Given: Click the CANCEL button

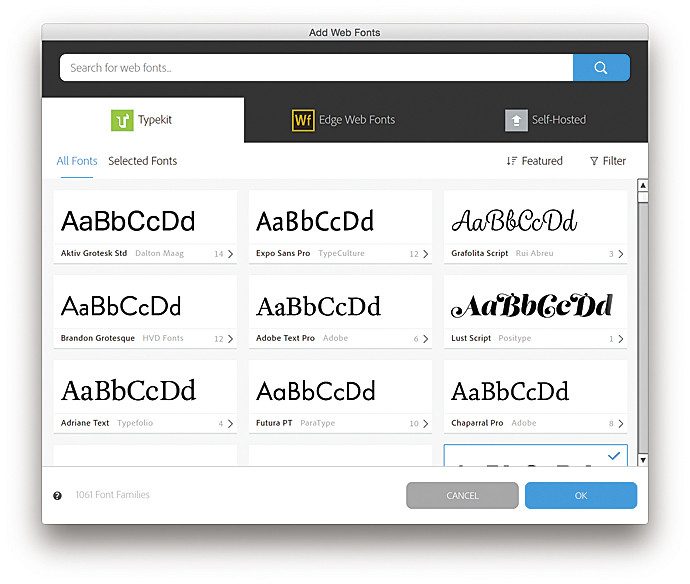Looking at the screenshot, I should click(x=462, y=496).
